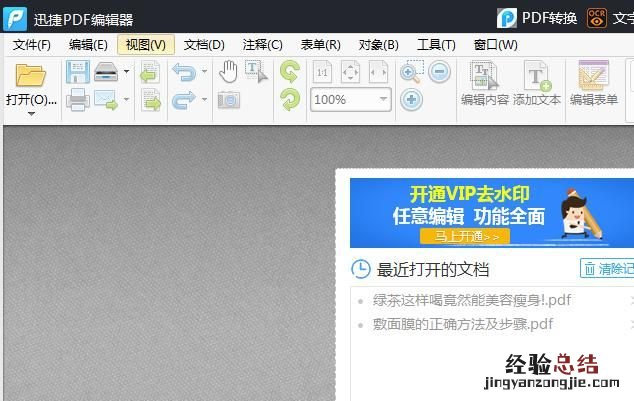Open the 表单(R) menu
The image size is (634, 401).
click(321, 44)
